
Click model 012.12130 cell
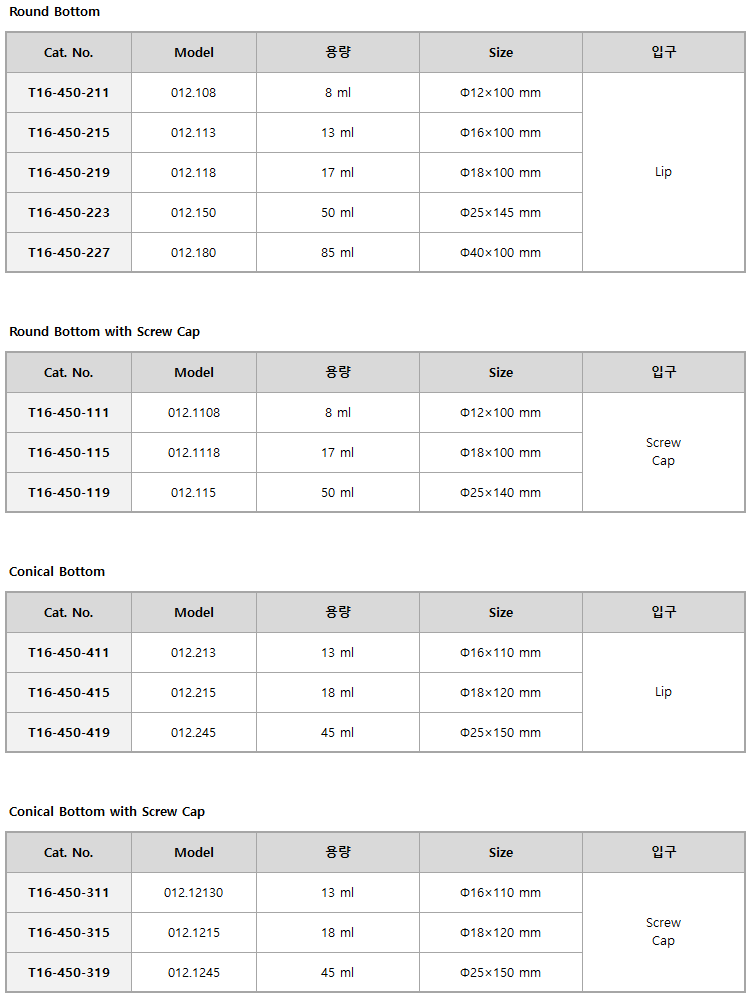point(194,893)
